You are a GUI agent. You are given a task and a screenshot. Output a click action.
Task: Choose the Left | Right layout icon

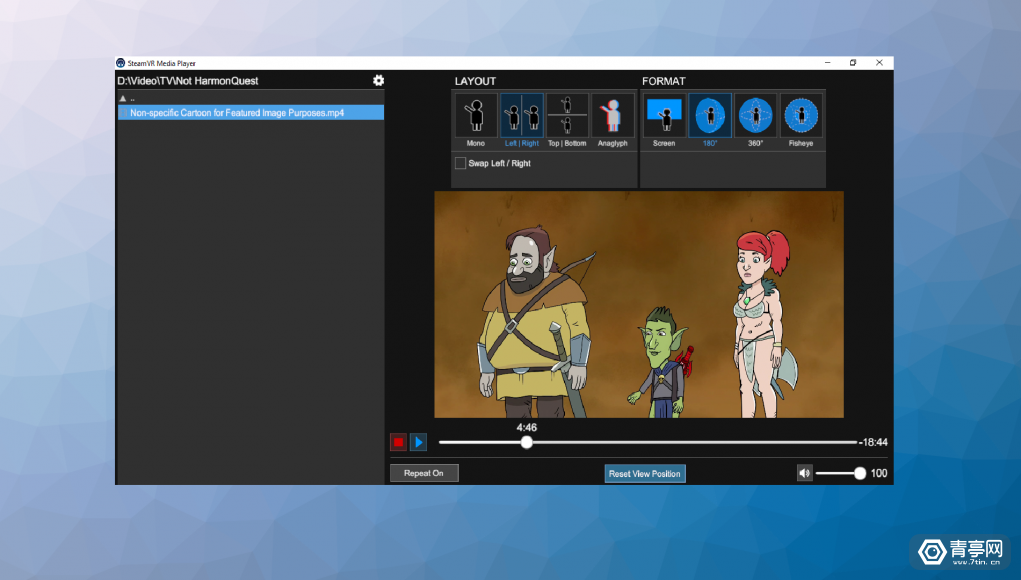521,116
